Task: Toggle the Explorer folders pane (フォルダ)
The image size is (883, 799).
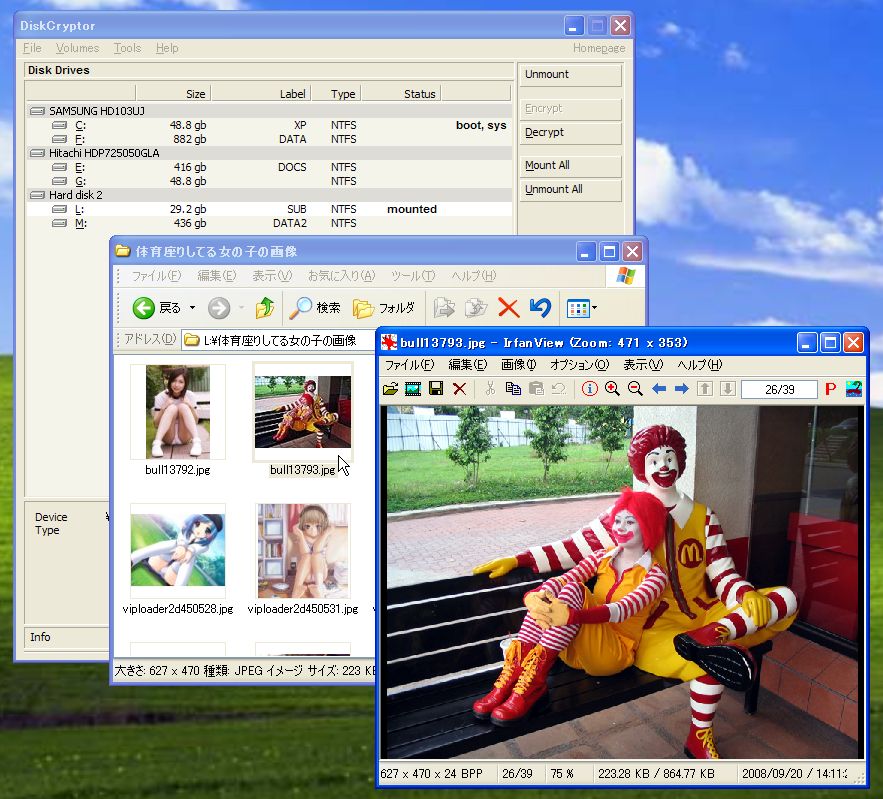Action: (383, 308)
